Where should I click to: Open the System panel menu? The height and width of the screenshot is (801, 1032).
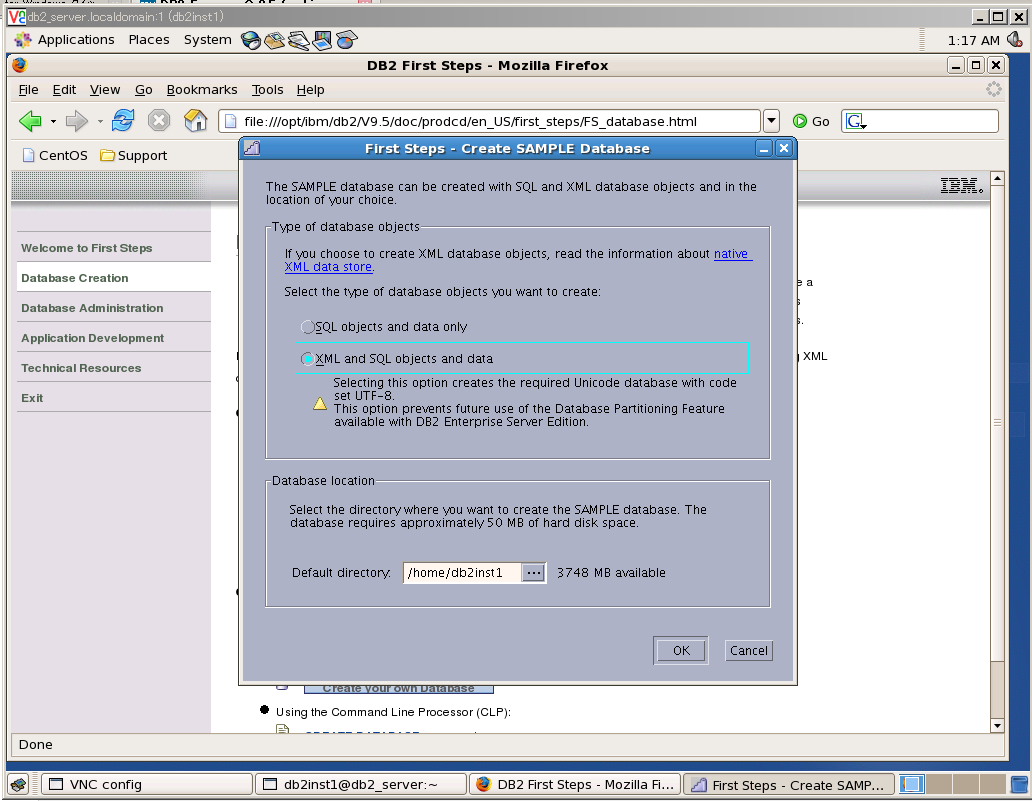[x=207, y=40]
